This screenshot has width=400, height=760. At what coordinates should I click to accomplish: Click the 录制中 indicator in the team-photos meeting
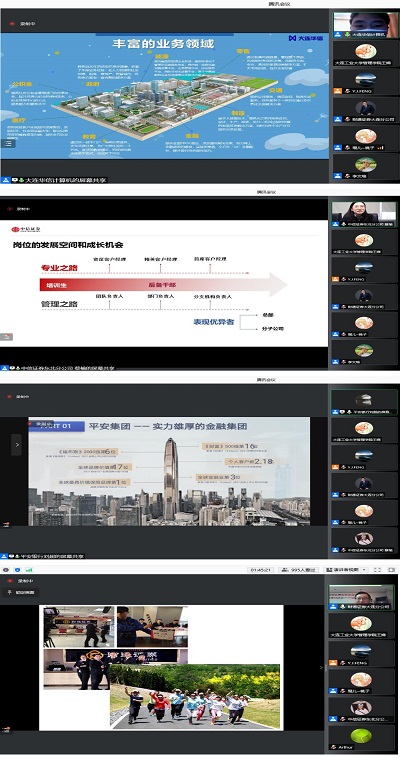pos(19,580)
